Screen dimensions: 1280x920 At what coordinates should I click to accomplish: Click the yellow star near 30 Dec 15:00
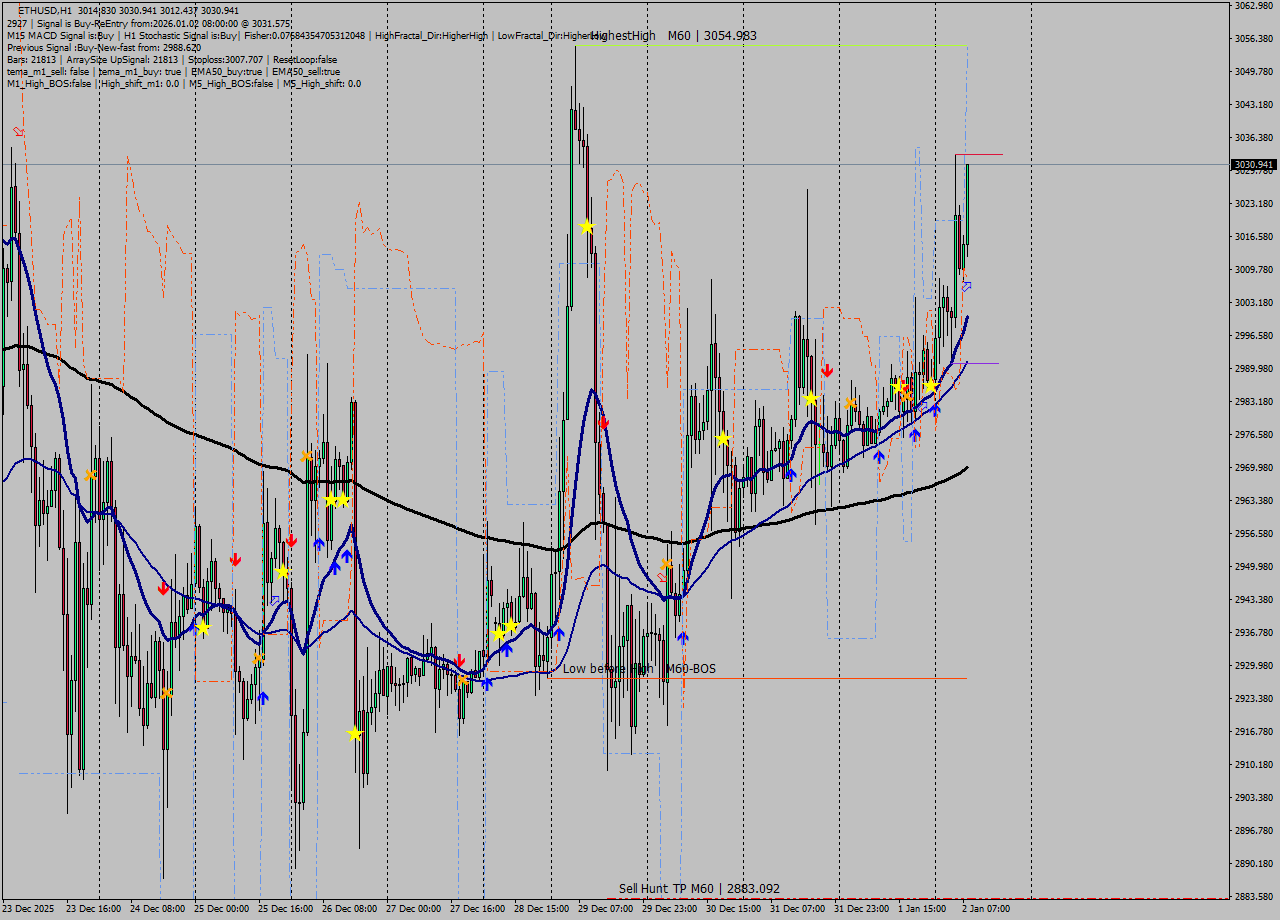(723, 438)
